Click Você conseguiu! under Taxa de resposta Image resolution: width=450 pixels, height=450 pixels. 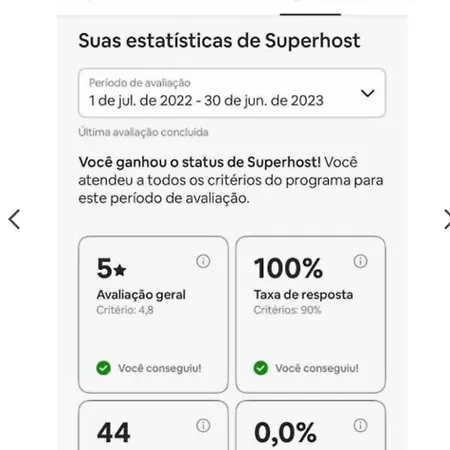pos(317,368)
